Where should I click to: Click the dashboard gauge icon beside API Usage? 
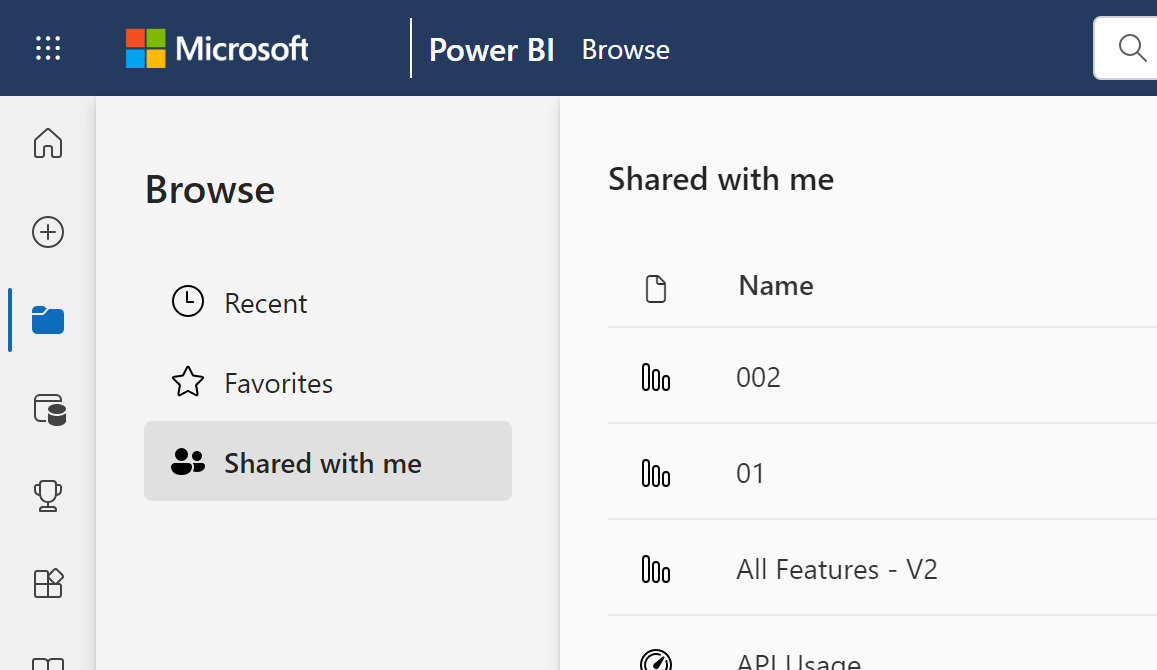click(x=655, y=658)
